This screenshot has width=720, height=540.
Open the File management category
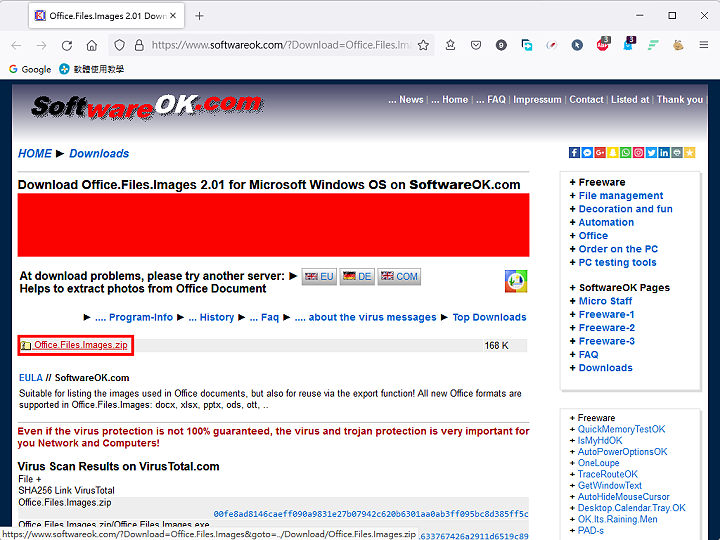click(x=621, y=196)
